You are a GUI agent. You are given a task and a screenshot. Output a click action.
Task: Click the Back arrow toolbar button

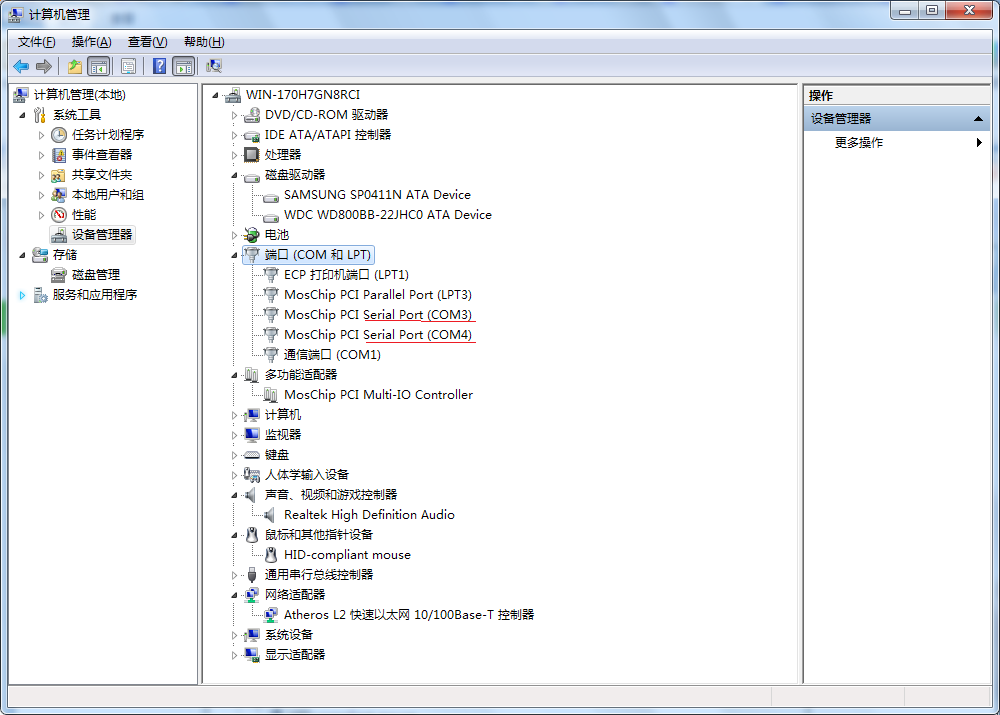[x=21, y=66]
